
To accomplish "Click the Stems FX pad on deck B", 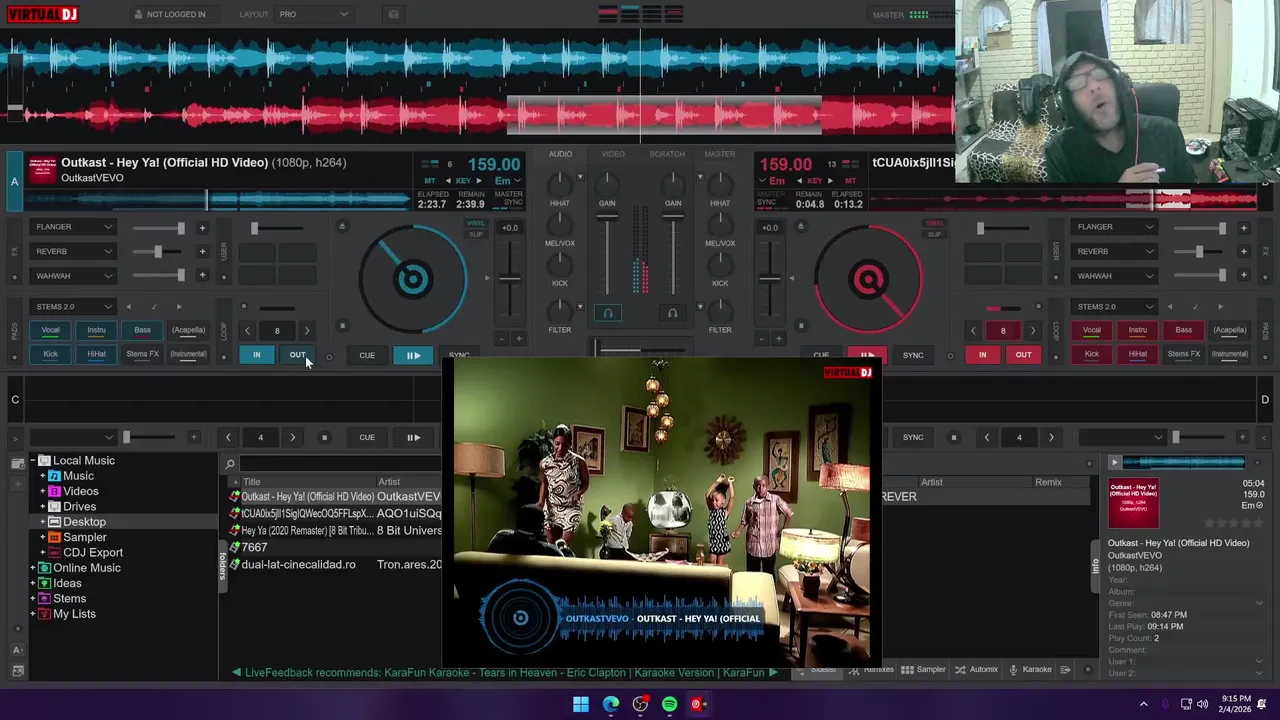I will pos(1184,354).
